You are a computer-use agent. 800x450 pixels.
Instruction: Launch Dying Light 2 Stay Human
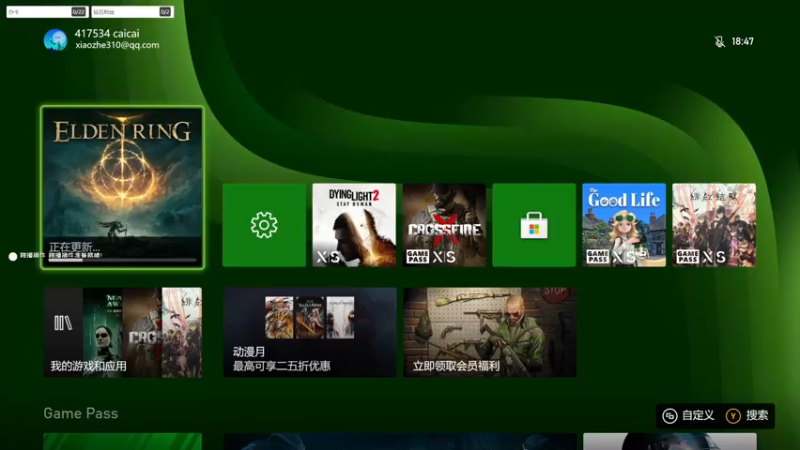click(354, 225)
